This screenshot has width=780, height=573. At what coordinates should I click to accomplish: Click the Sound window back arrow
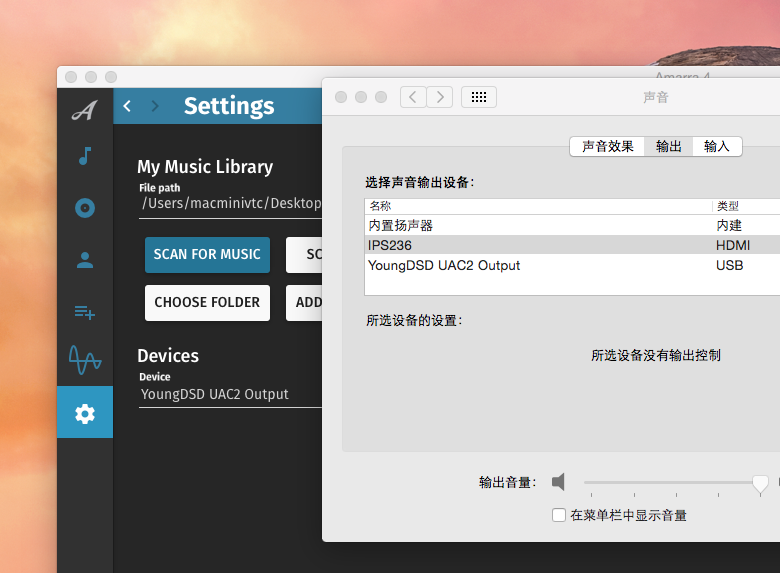[413, 97]
